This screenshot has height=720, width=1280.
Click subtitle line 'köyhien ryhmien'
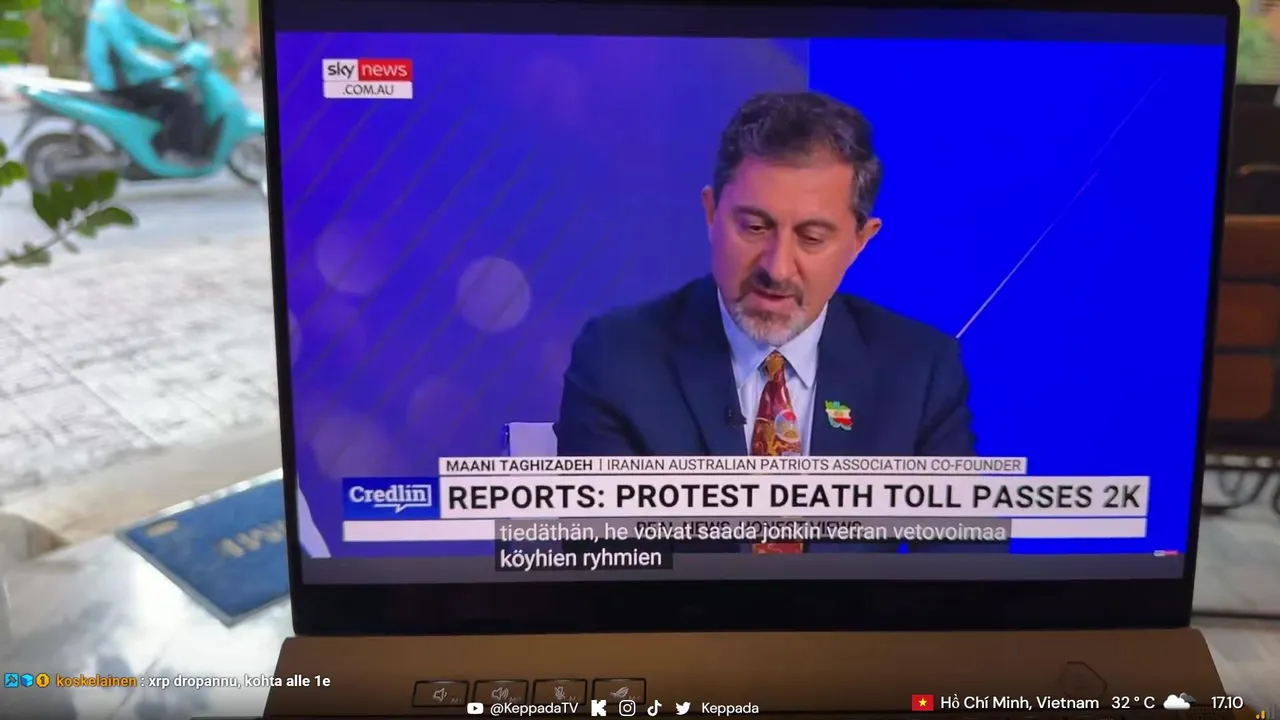581,558
